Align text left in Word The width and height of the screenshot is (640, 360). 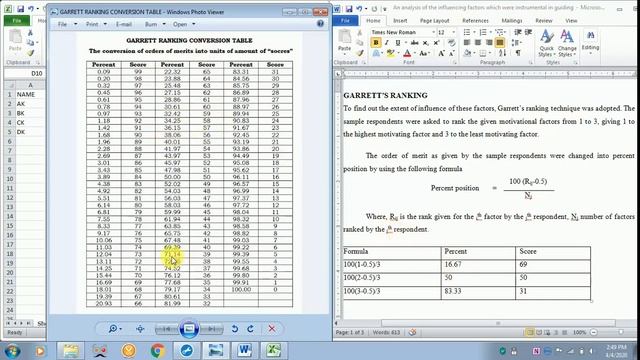[x=467, y=42]
